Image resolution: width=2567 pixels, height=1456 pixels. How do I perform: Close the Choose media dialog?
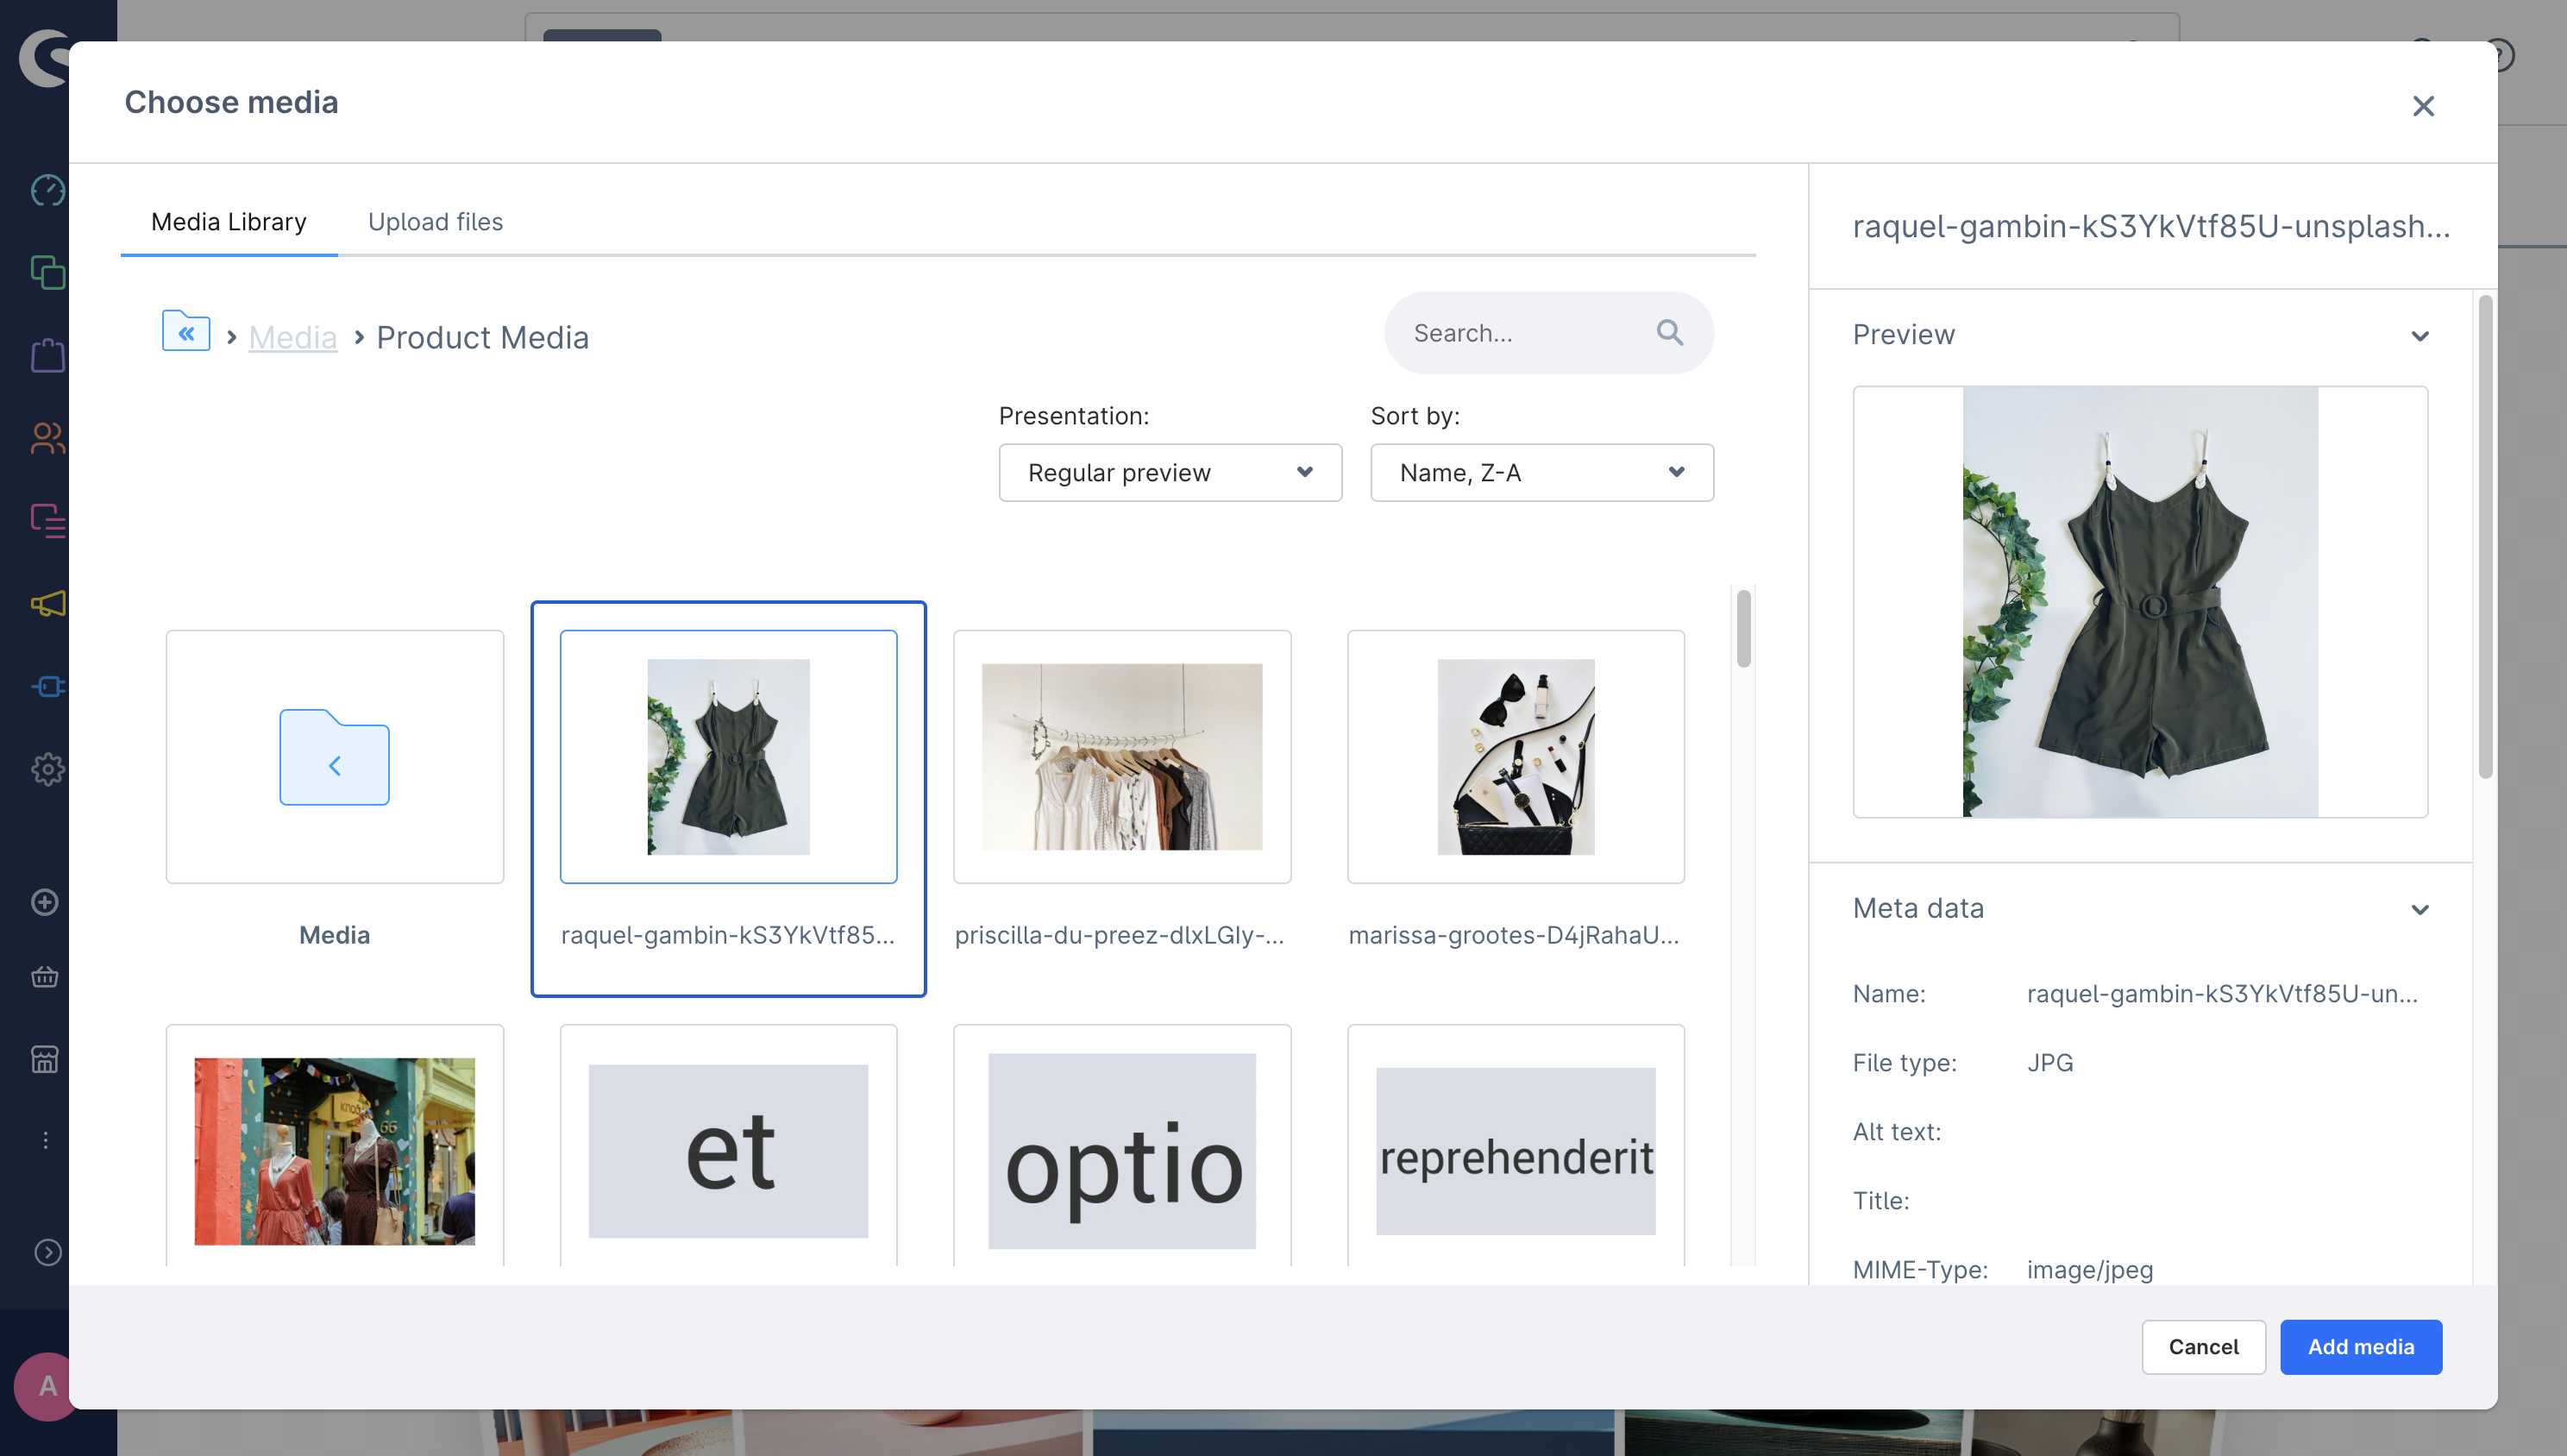(x=2422, y=106)
